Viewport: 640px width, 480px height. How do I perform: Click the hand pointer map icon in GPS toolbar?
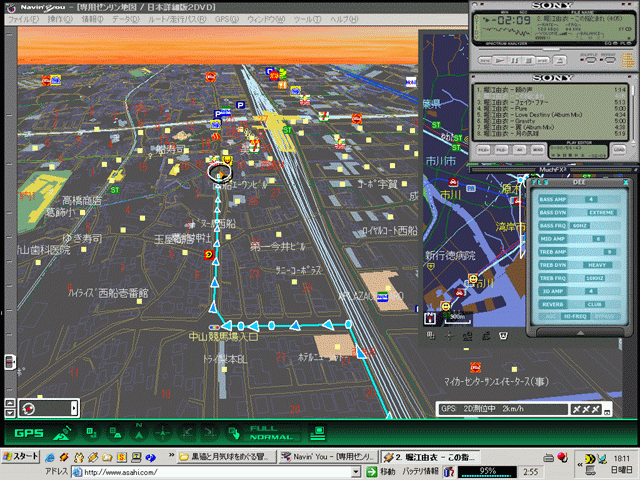pos(233,433)
